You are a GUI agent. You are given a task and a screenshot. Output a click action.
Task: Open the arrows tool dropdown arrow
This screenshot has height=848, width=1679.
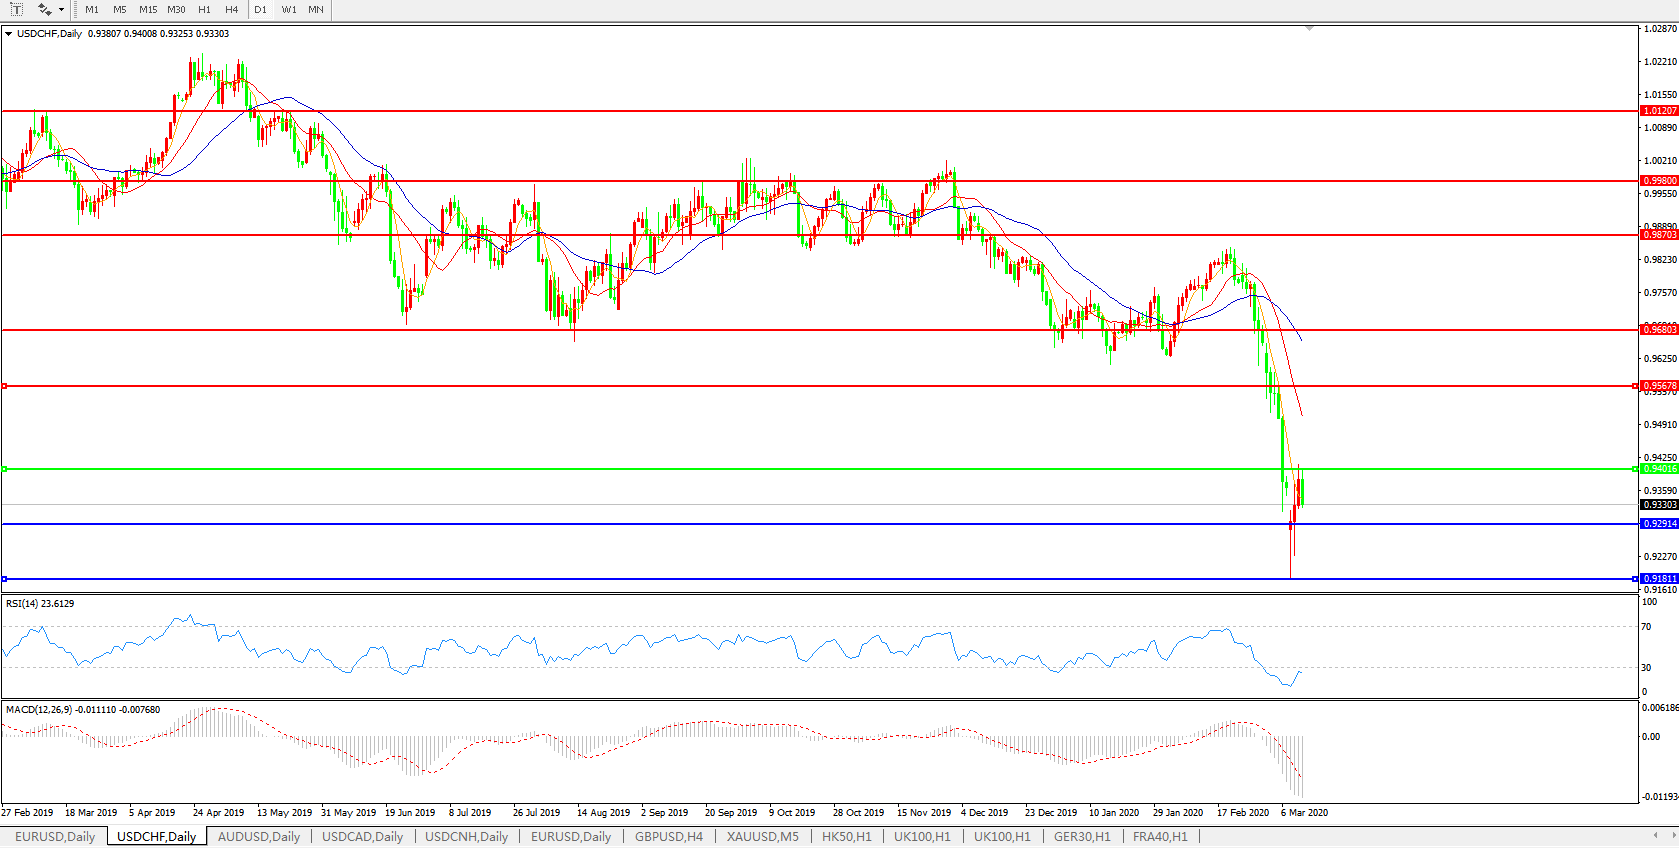(x=62, y=9)
